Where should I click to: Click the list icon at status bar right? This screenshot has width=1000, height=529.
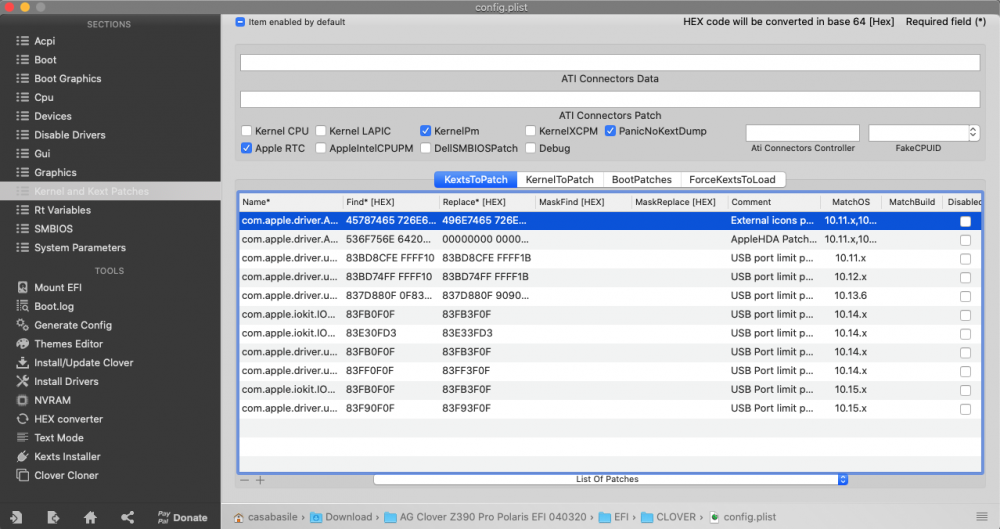pos(982,517)
